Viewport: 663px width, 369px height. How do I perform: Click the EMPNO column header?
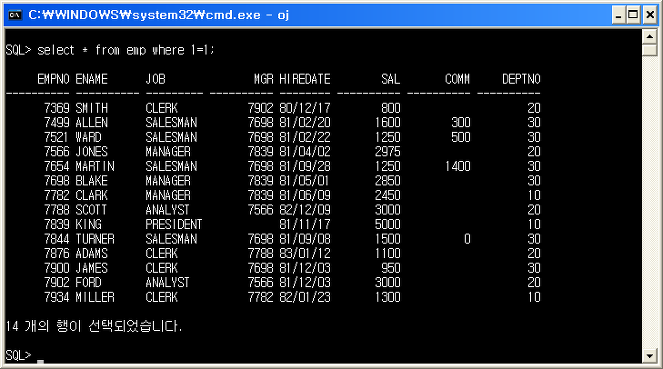click(x=53, y=79)
